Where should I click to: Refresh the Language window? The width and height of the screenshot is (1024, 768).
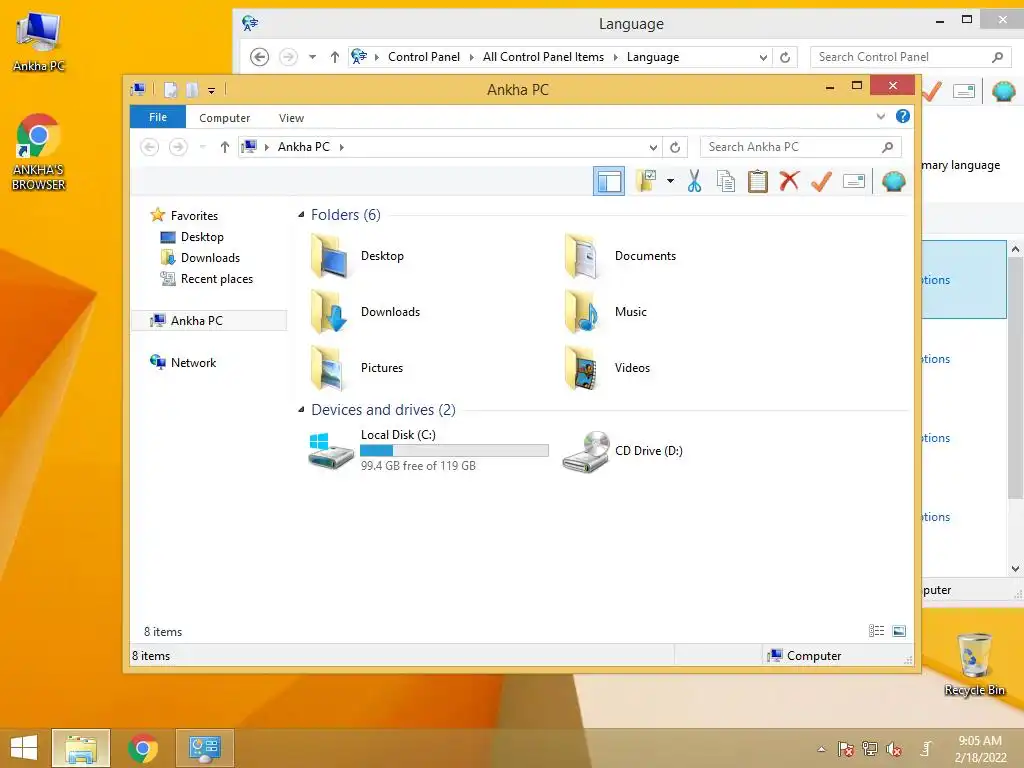pyautogui.click(x=785, y=57)
